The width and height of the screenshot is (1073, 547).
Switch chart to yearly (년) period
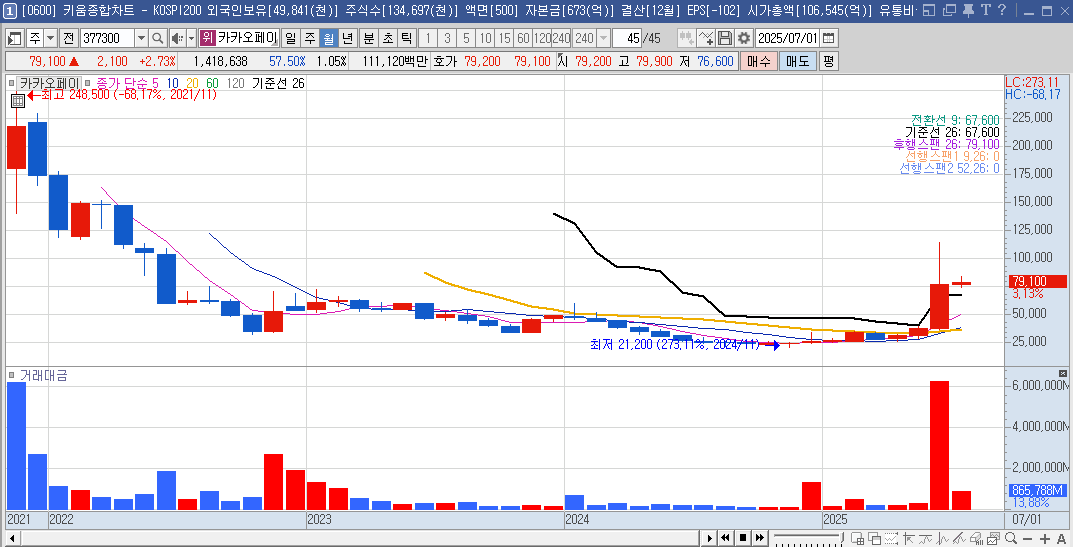(x=348, y=38)
